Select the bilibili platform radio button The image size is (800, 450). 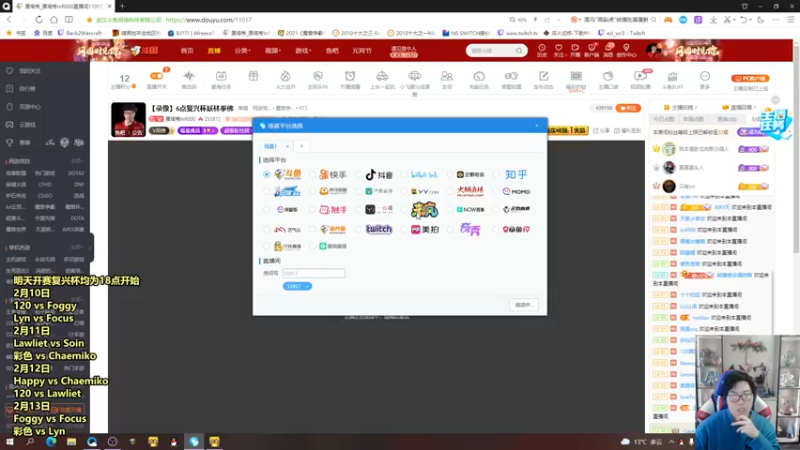404,174
